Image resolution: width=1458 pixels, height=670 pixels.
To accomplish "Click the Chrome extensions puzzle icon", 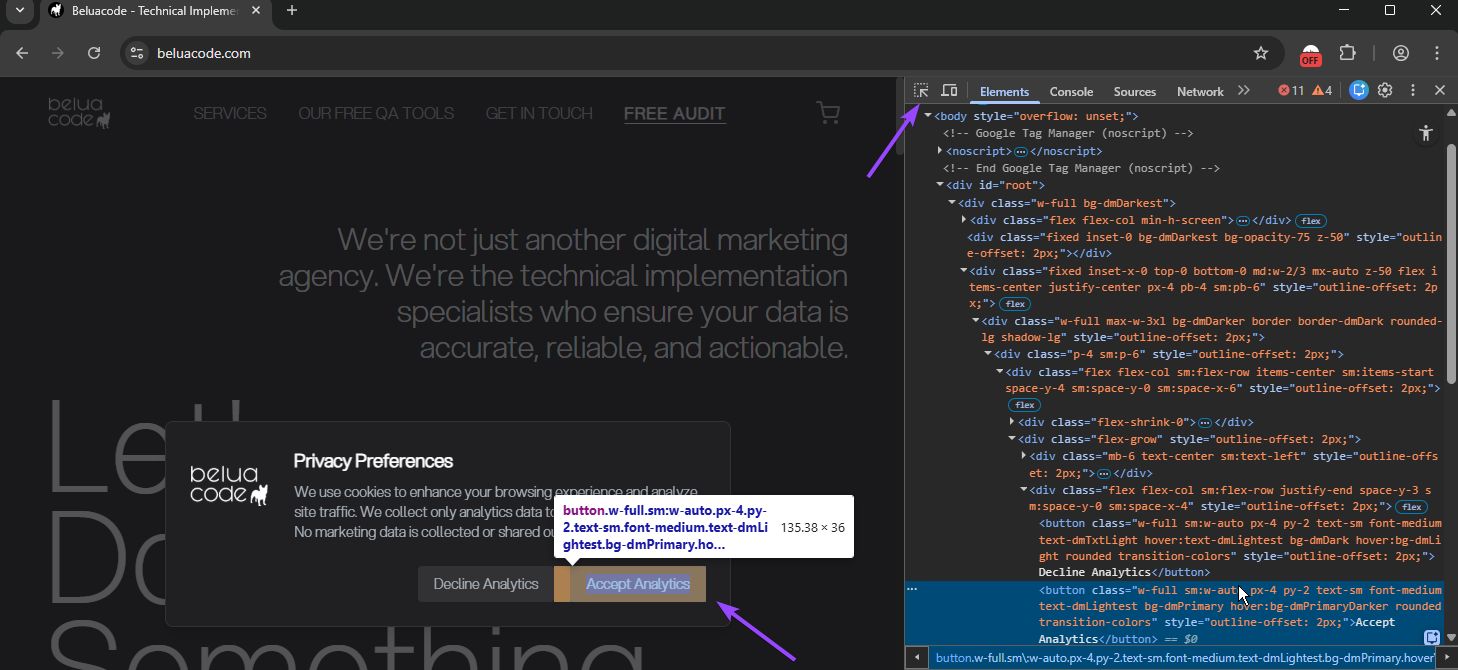I will tap(1347, 53).
